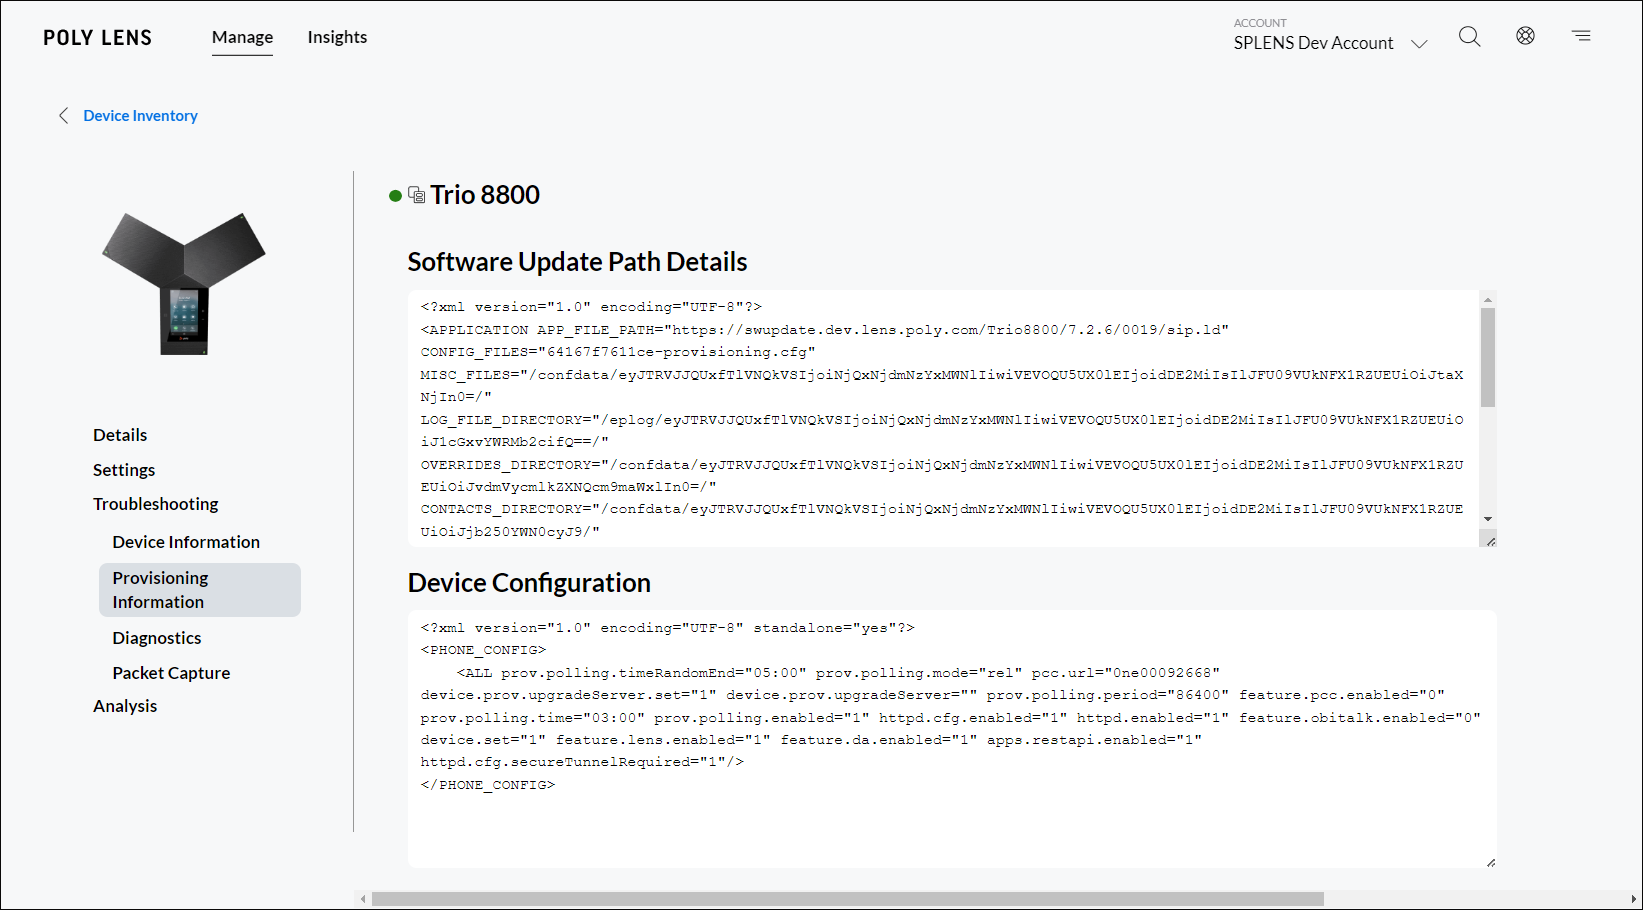Switch to the Insights tab

[337, 37]
